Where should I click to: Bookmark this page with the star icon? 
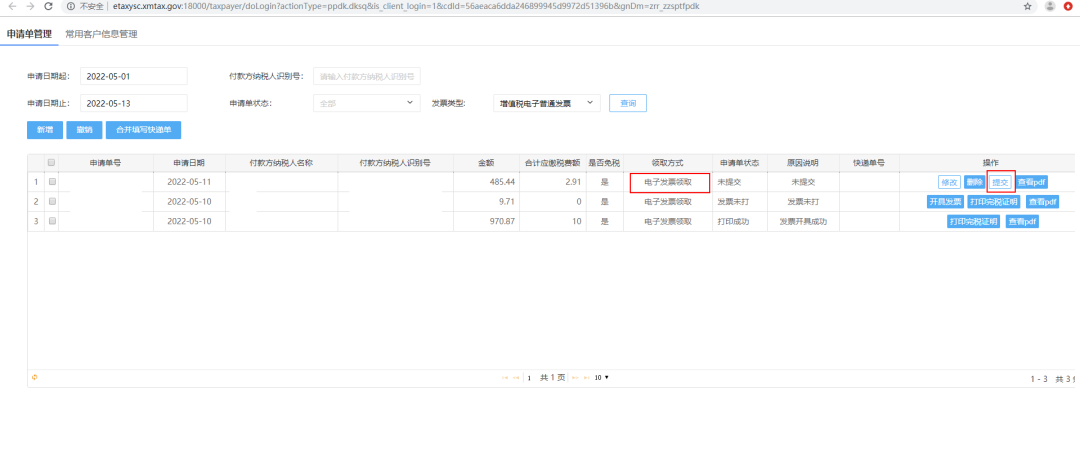point(1028,6)
